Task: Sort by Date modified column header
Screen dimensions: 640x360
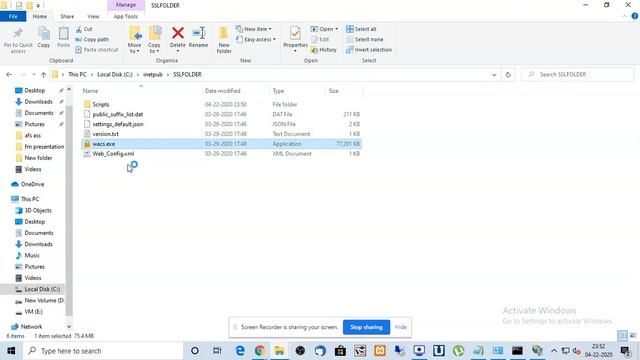Action: [x=222, y=91]
